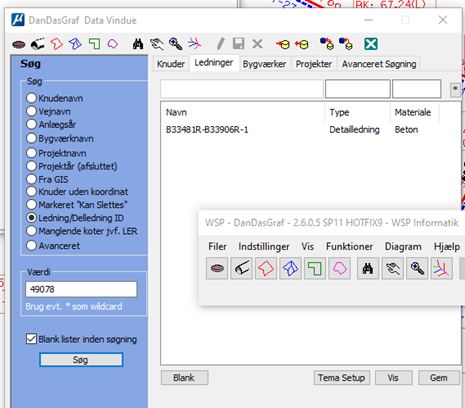Viewport: 465px width, 408px height.
Task: Click the asterisk filter button beside the filter fields
Action: pos(455,89)
